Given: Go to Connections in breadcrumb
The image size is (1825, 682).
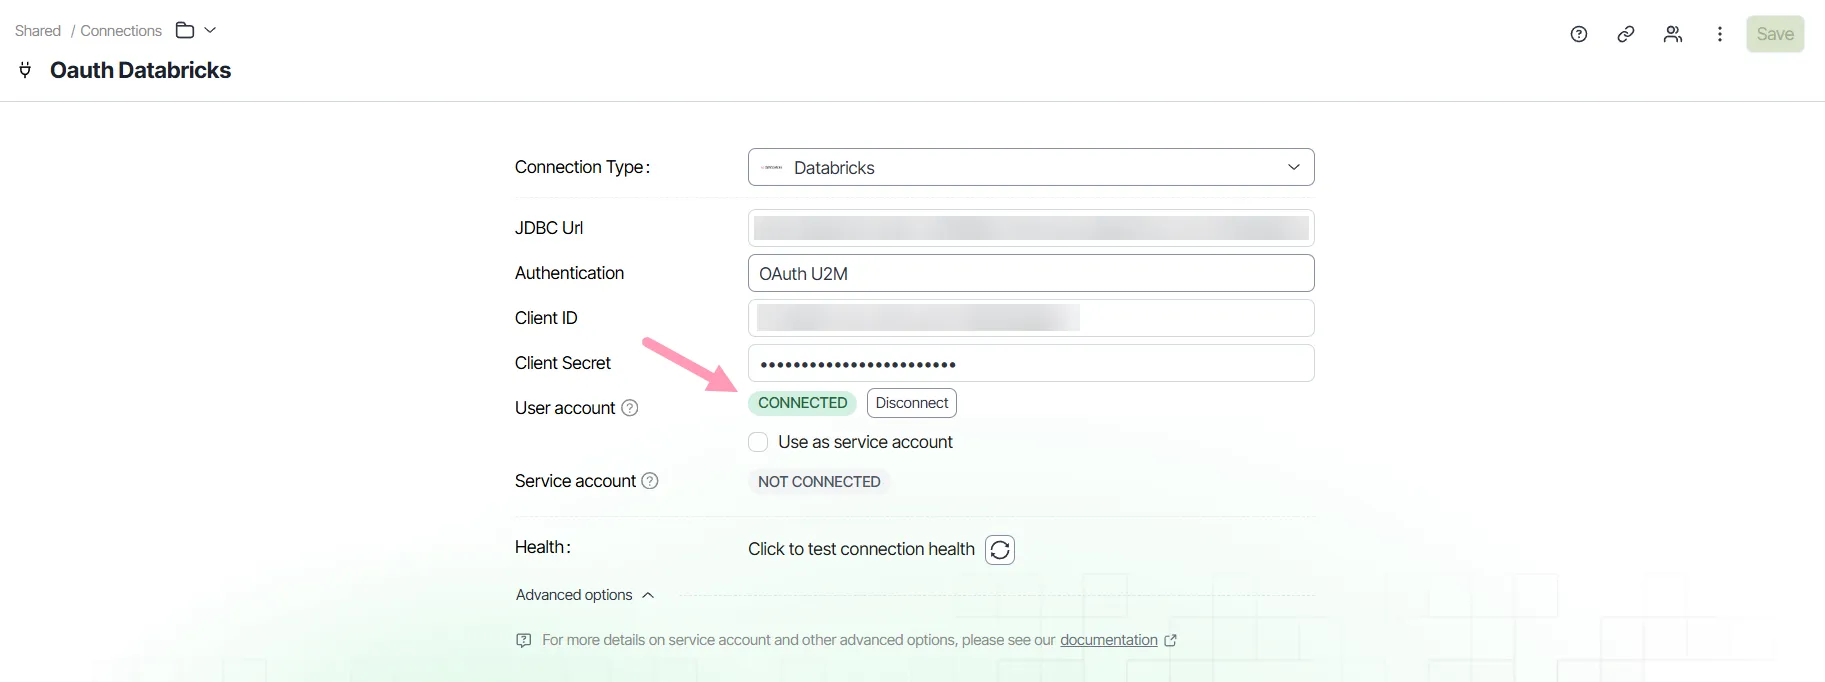Looking at the screenshot, I should [x=121, y=31].
